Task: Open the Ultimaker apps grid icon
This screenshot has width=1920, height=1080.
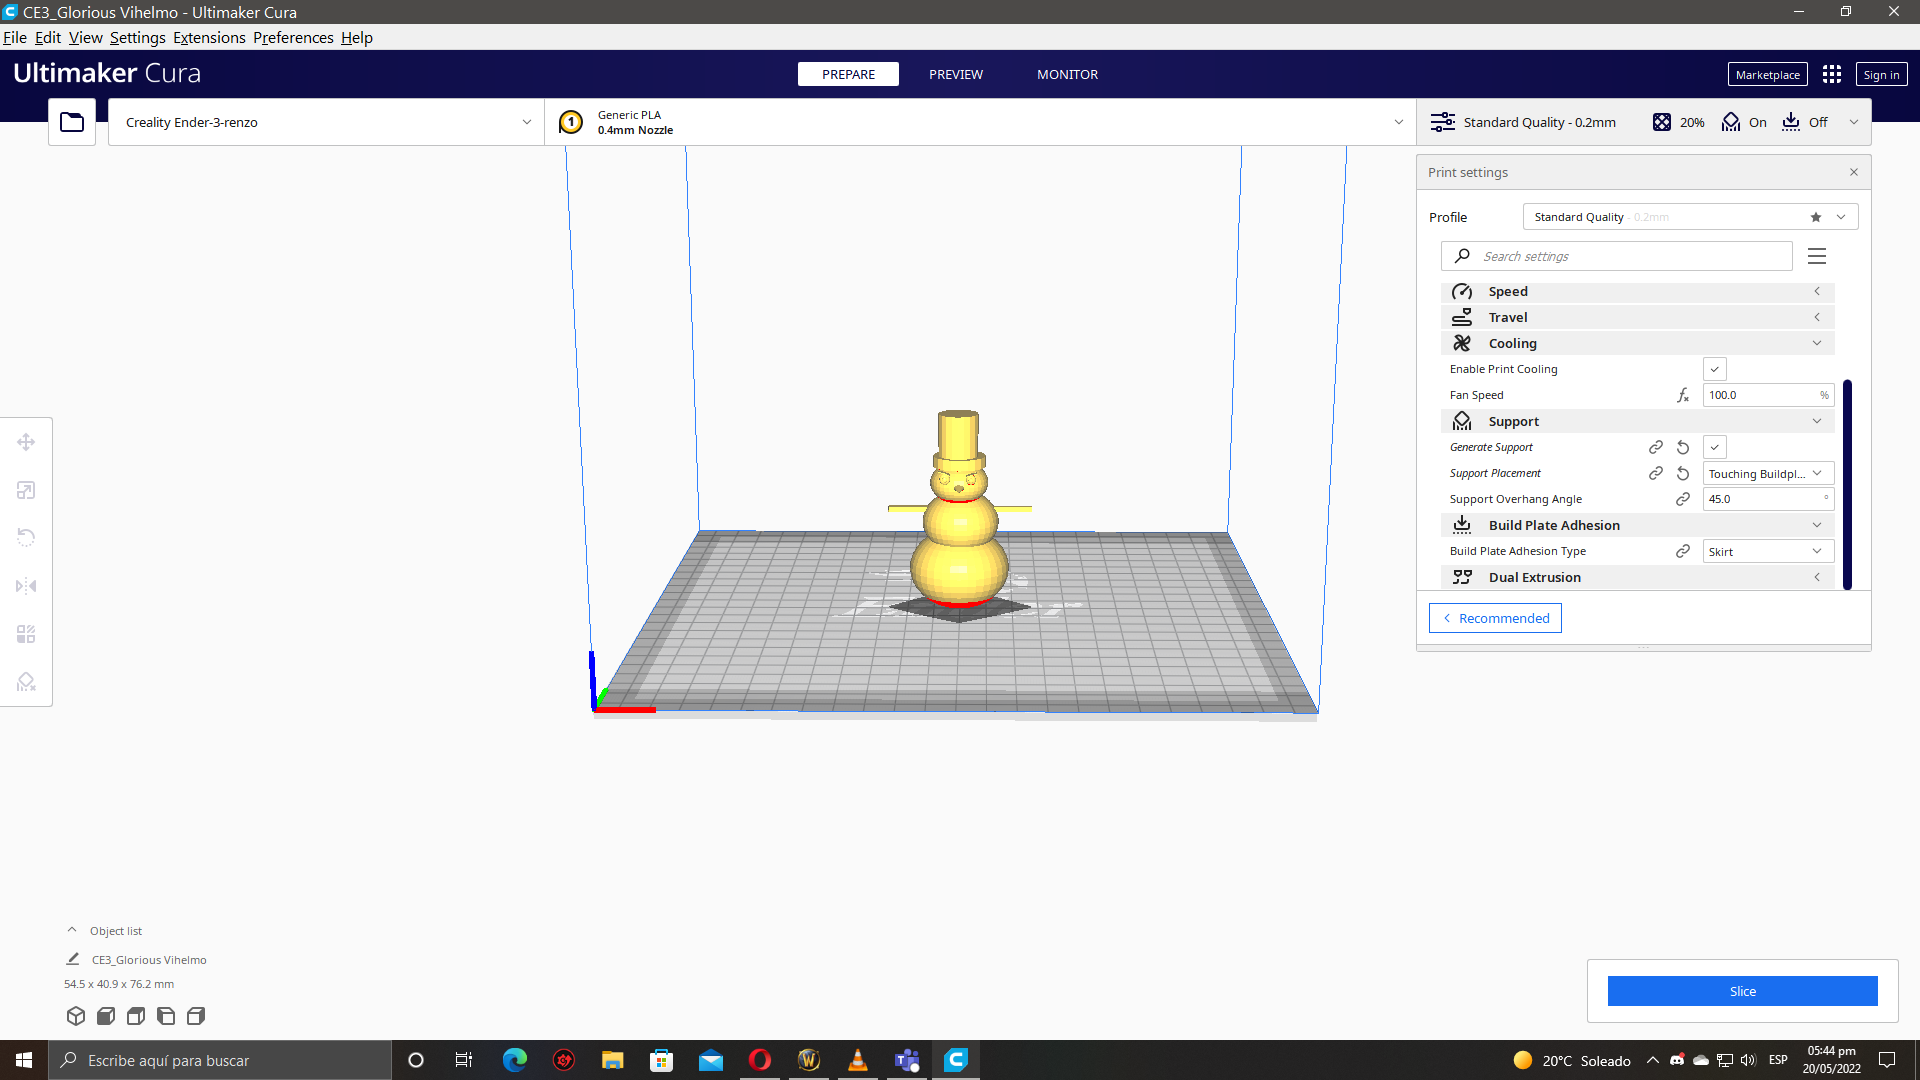Action: [x=1832, y=74]
